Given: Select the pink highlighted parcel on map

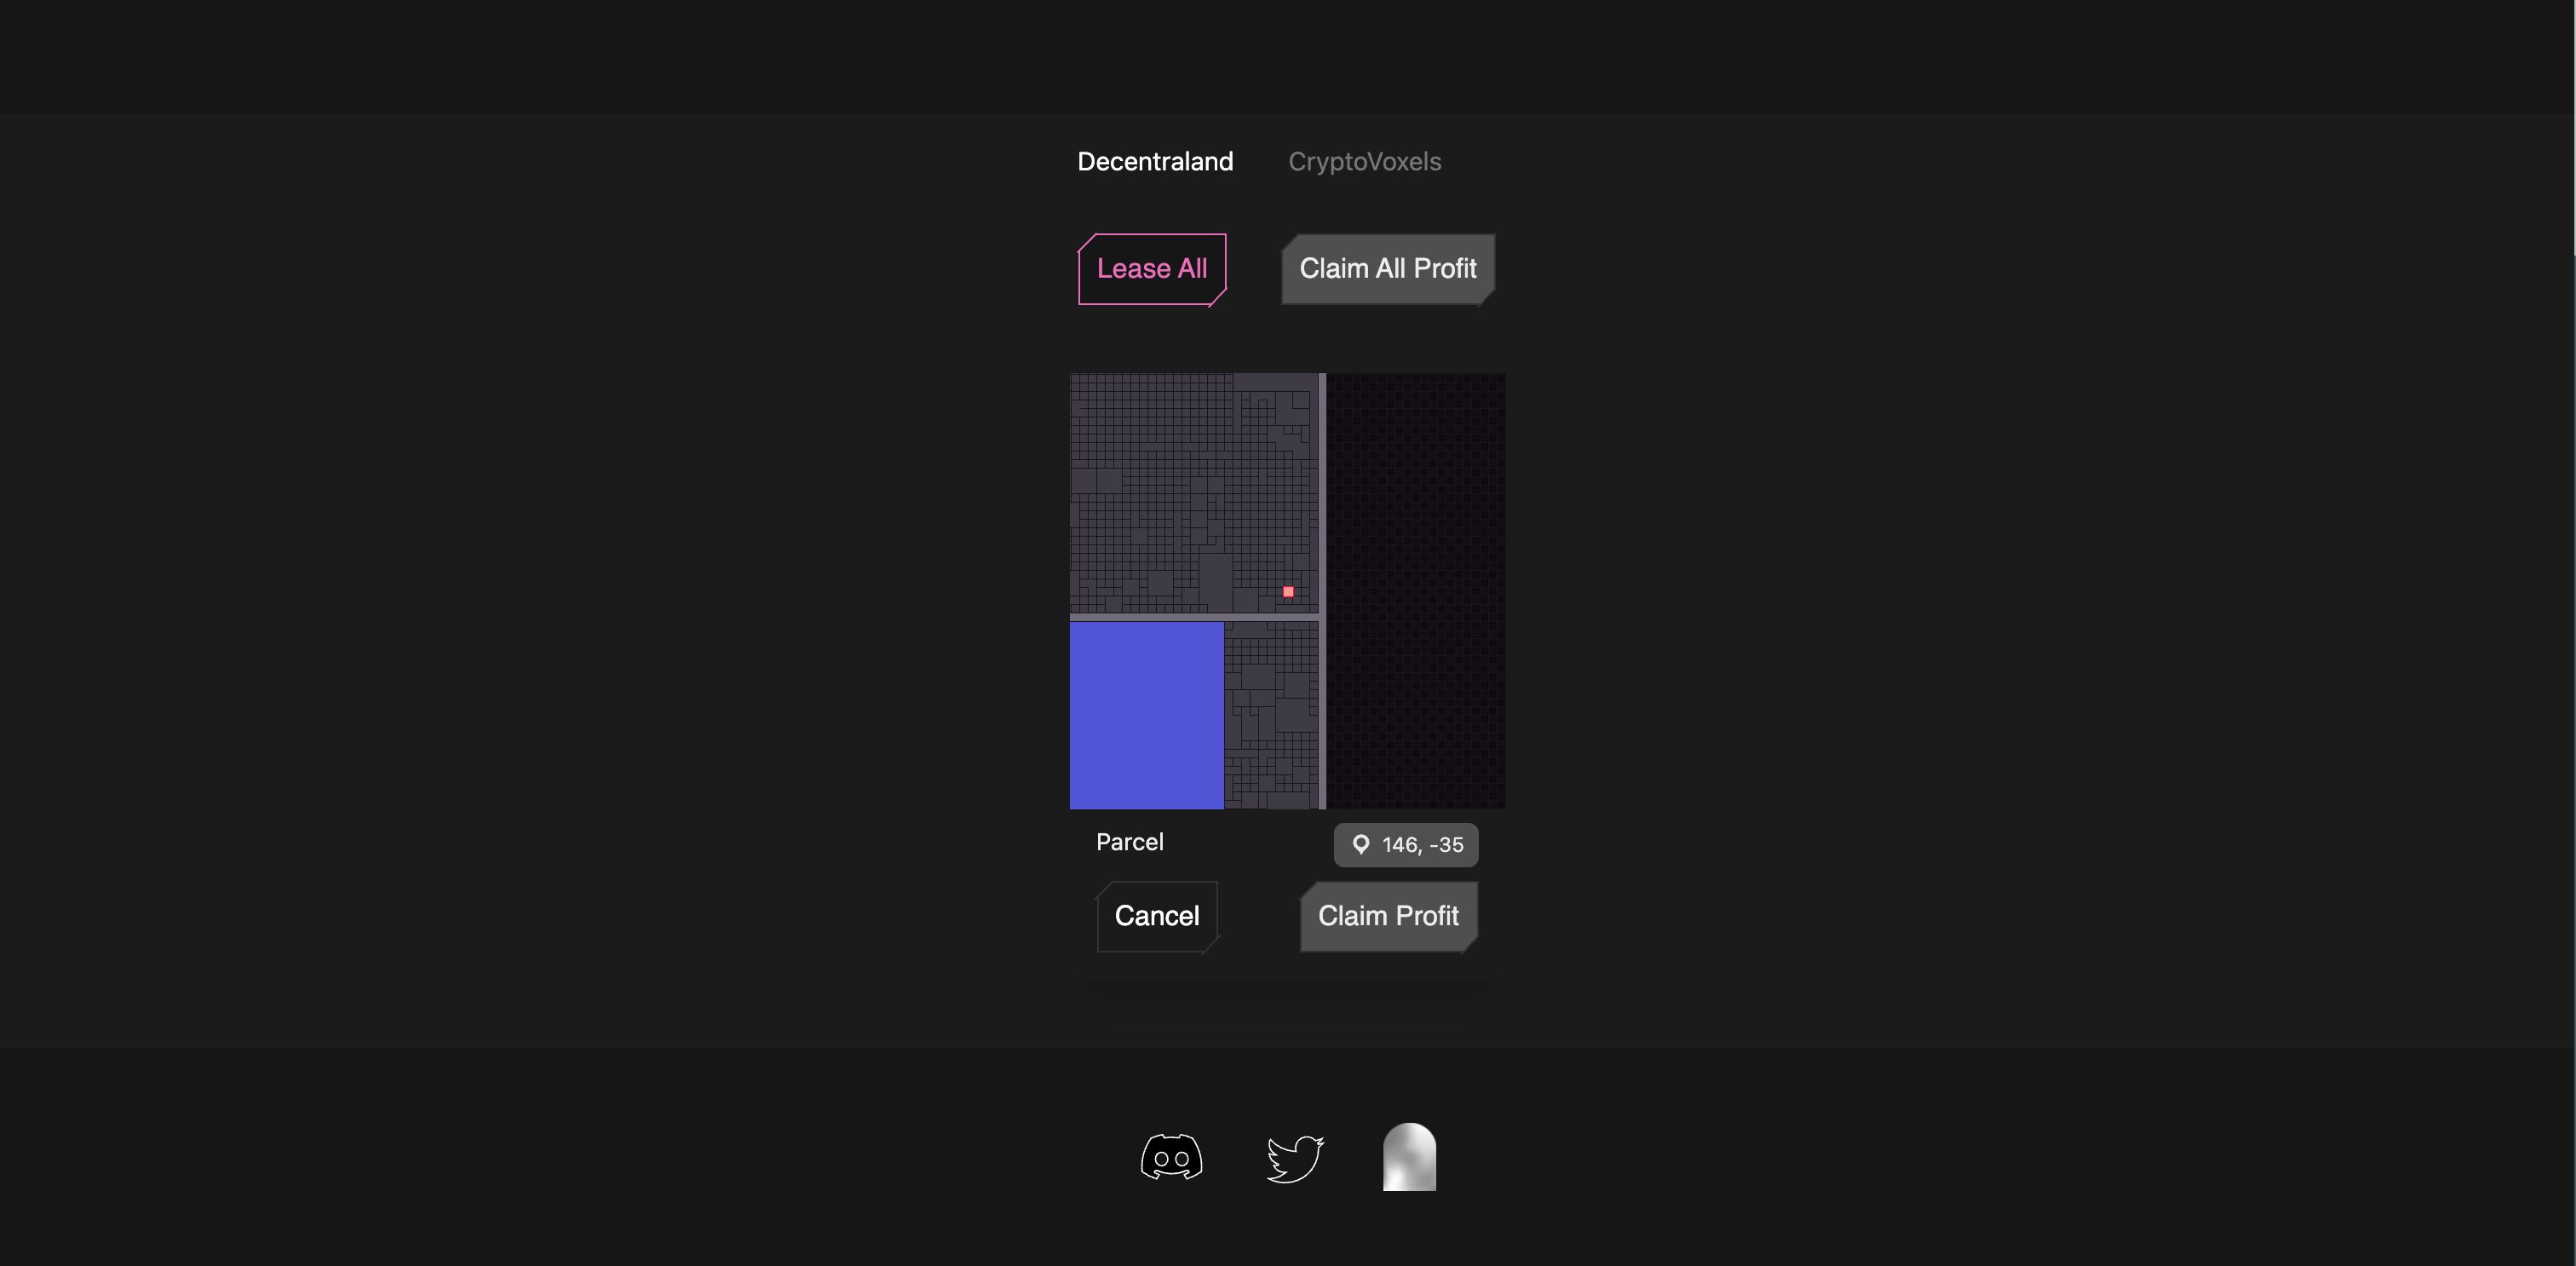Looking at the screenshot, I should point(1288,592).
